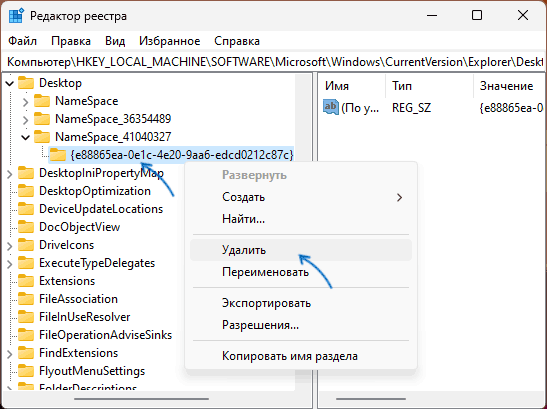Viewport: 547px width, 409px height.
Task: Select the FileInUseResolver folder icon
Action: (x=26, y=317)
